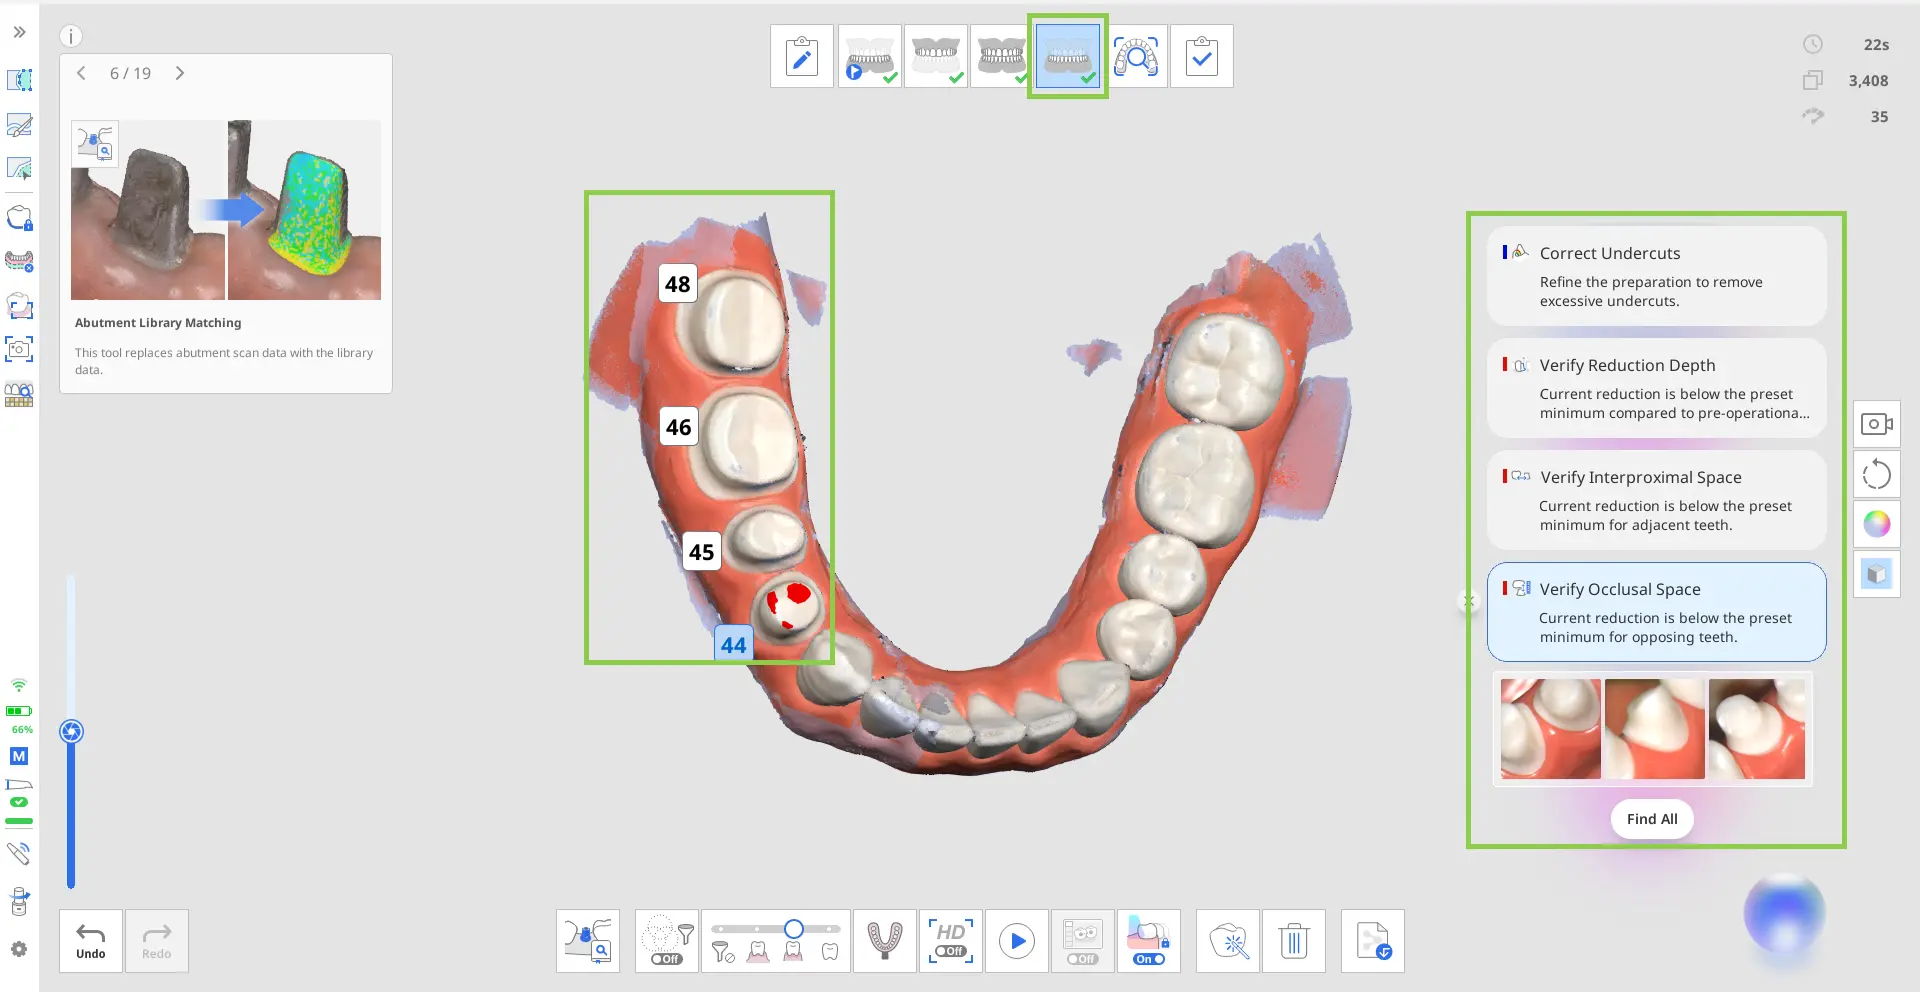
Task: Select tooth label 45
Action: click(702, 552)
